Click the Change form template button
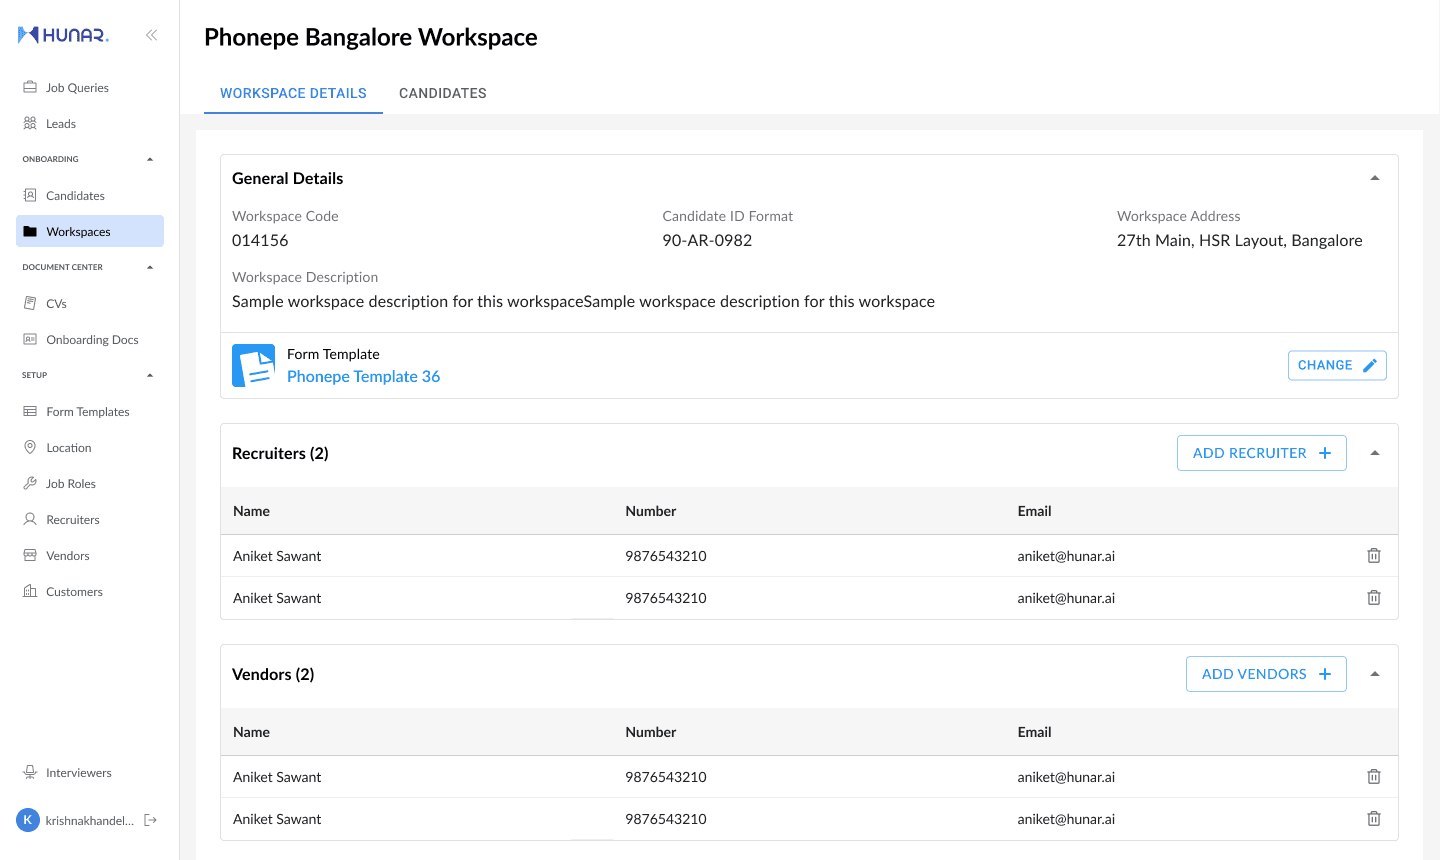 point(1337,366)
